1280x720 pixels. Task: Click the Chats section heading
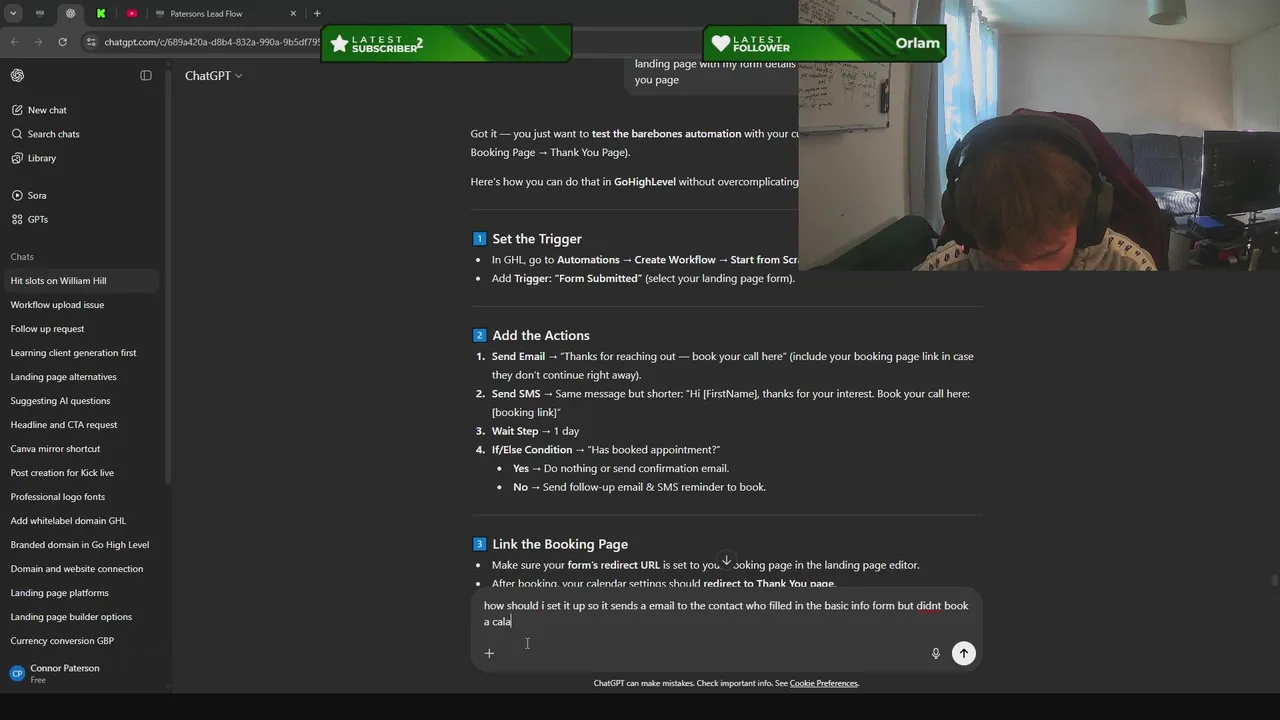pyautogui.click(x=22, y=257)
